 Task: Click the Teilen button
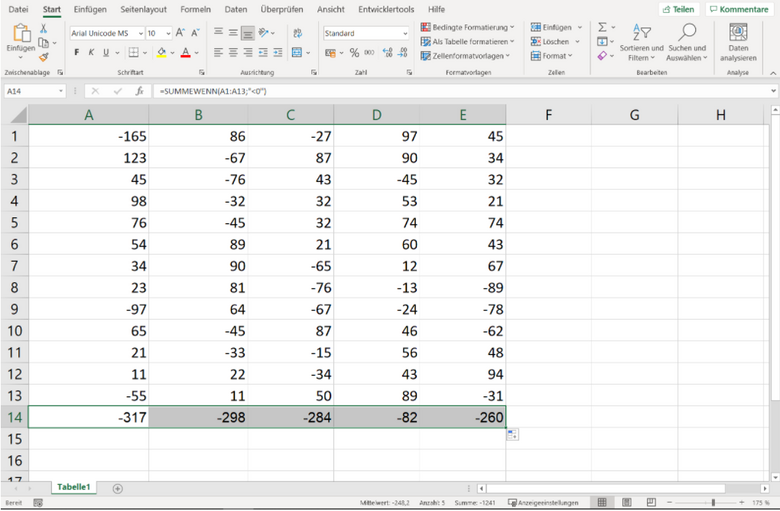click(x=679, y=9)
